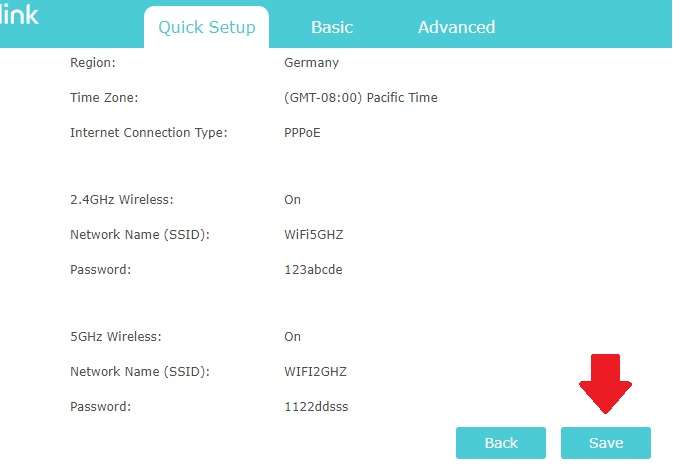
Task: Select the 5GHz wireless On status
Action: (x=292, y=337)
